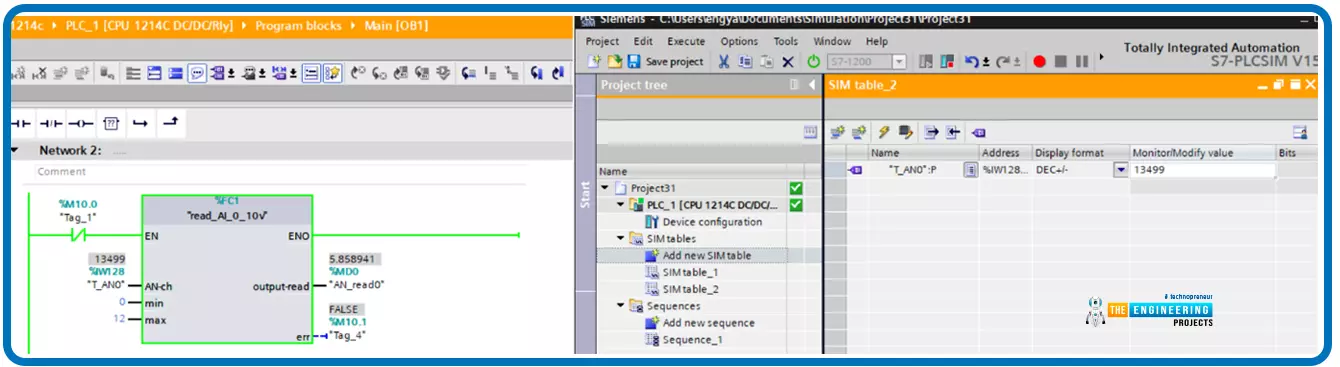Start recording with red circle button
The image size is (1340, 367).
(1039, 62)
